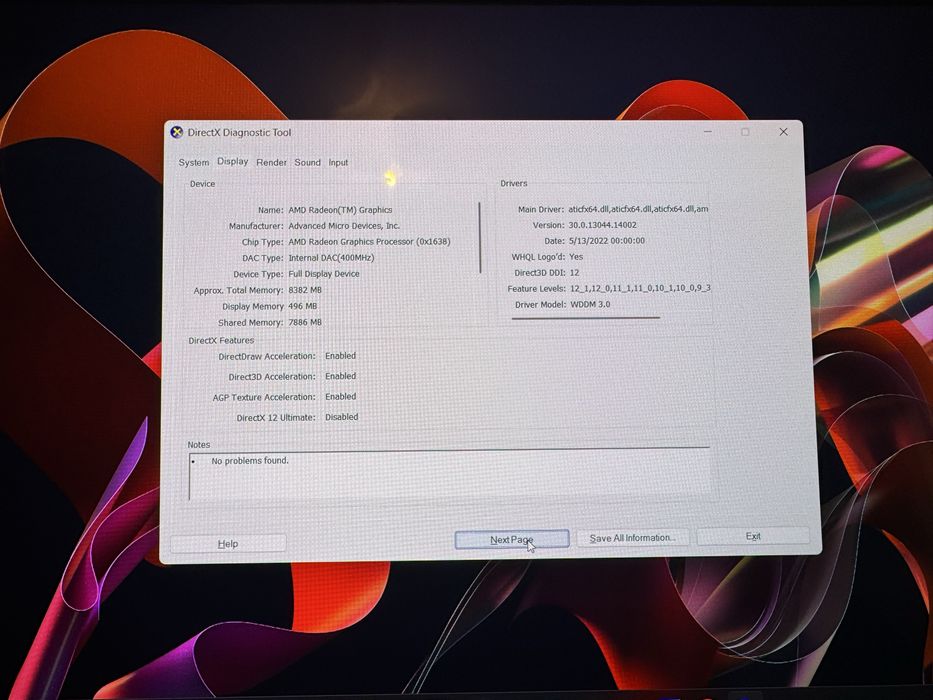Open the Render tab
Image resolution: width=933 pixels, height=700 pixels.
[x=271, y=162]
